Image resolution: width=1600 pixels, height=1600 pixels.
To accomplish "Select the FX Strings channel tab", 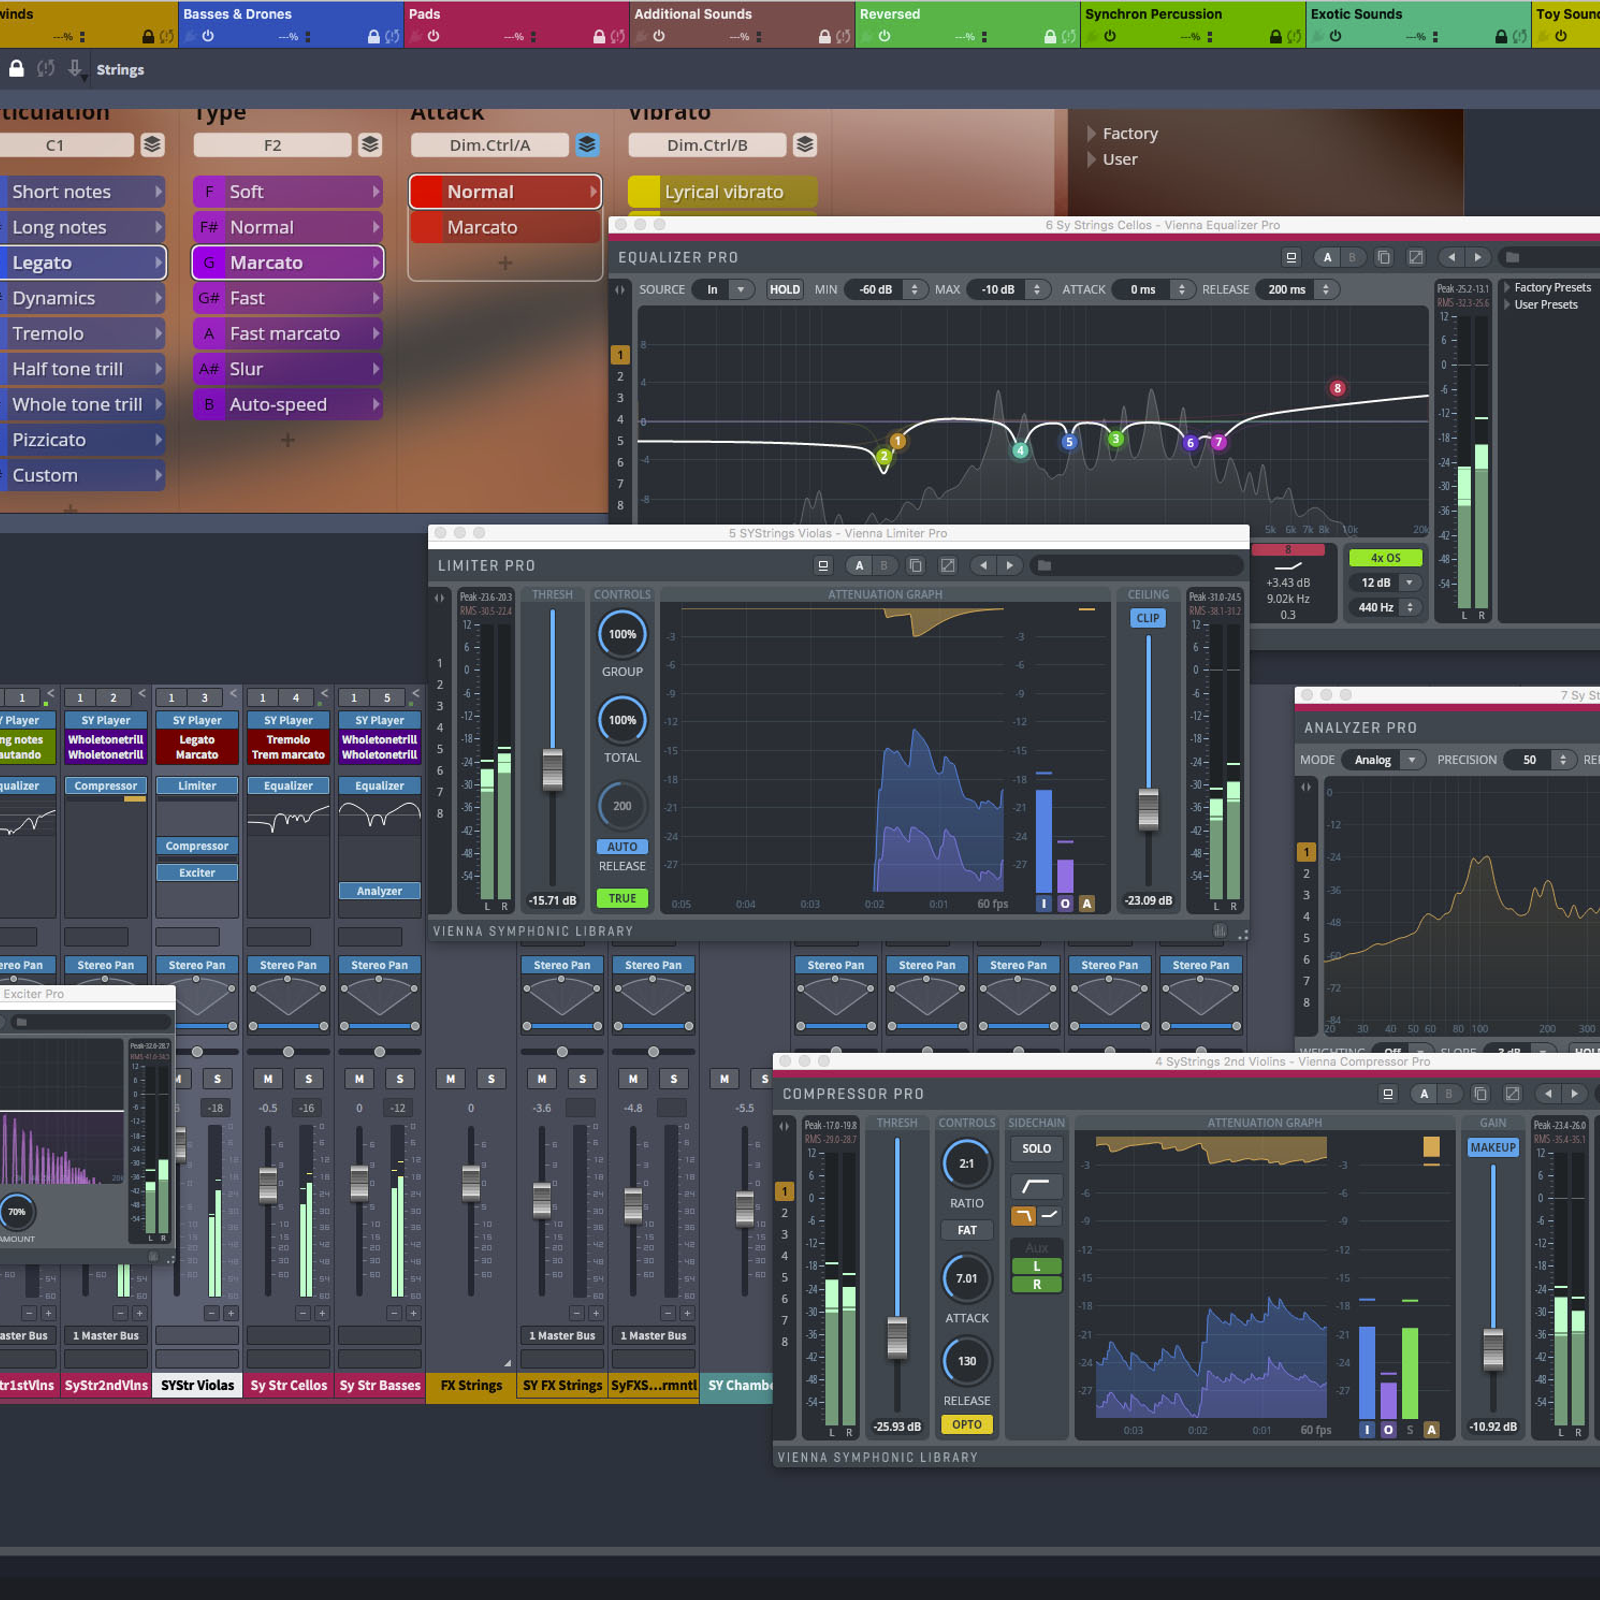I will coord(471,1385).
